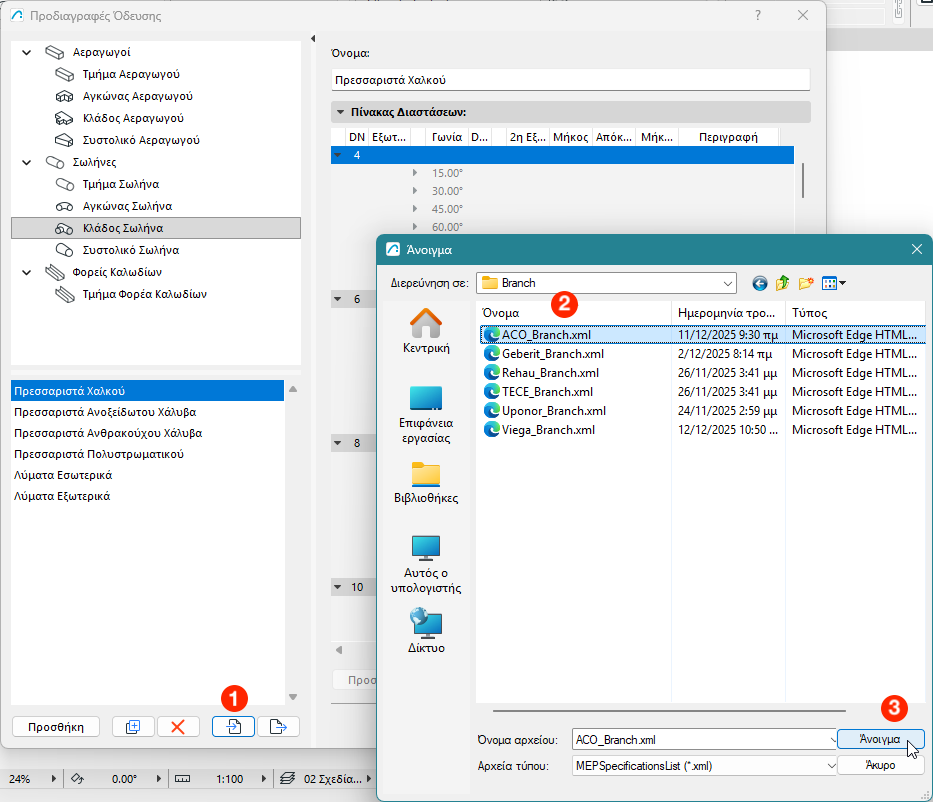Select Συστολικό Αεραγωγού tree item

tap(141, 140)
